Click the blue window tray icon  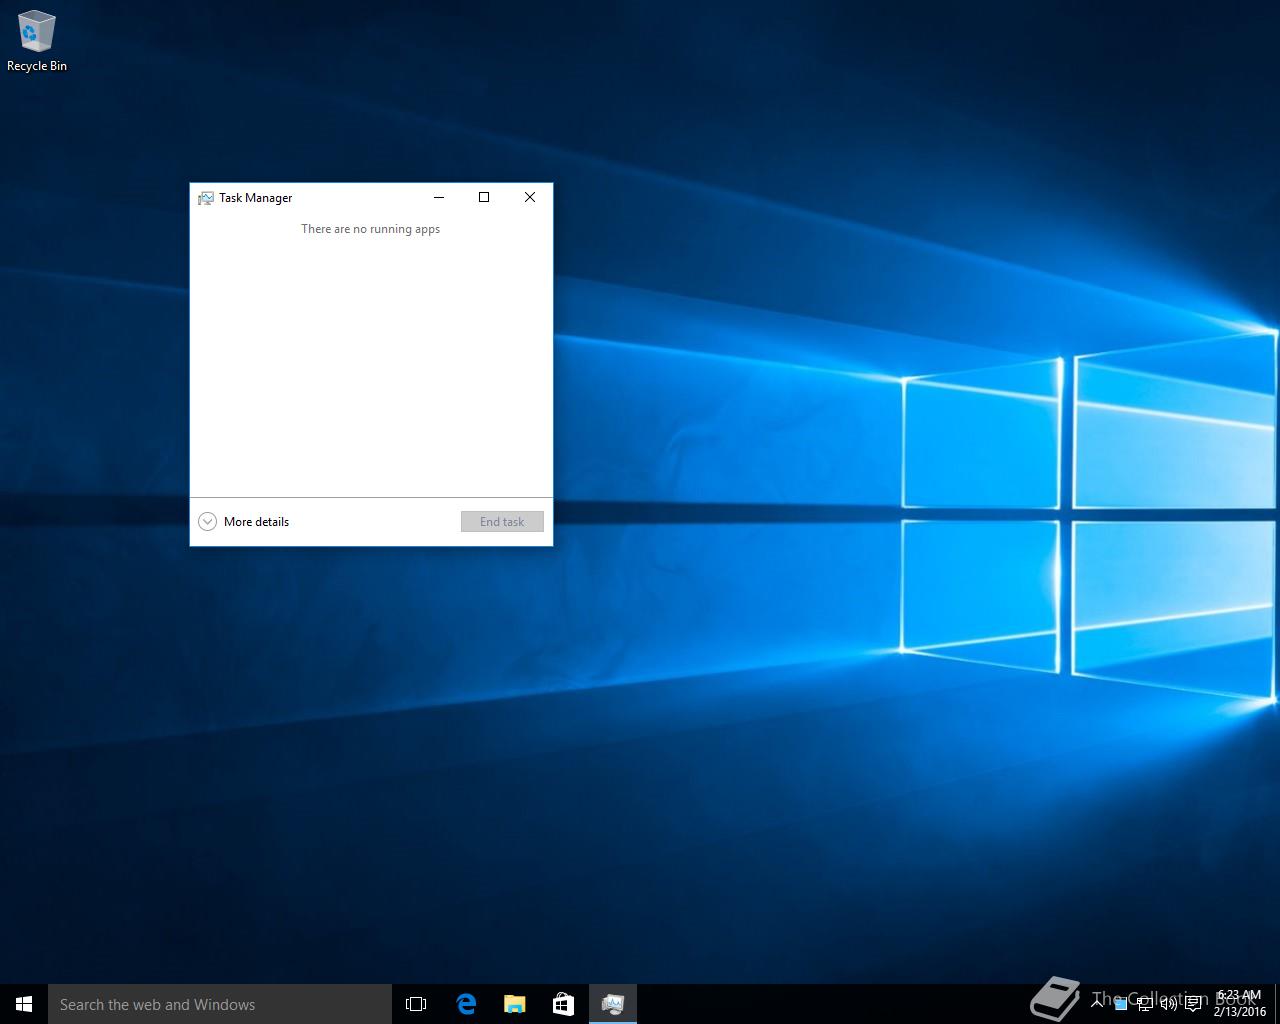coord(1121,1004)
